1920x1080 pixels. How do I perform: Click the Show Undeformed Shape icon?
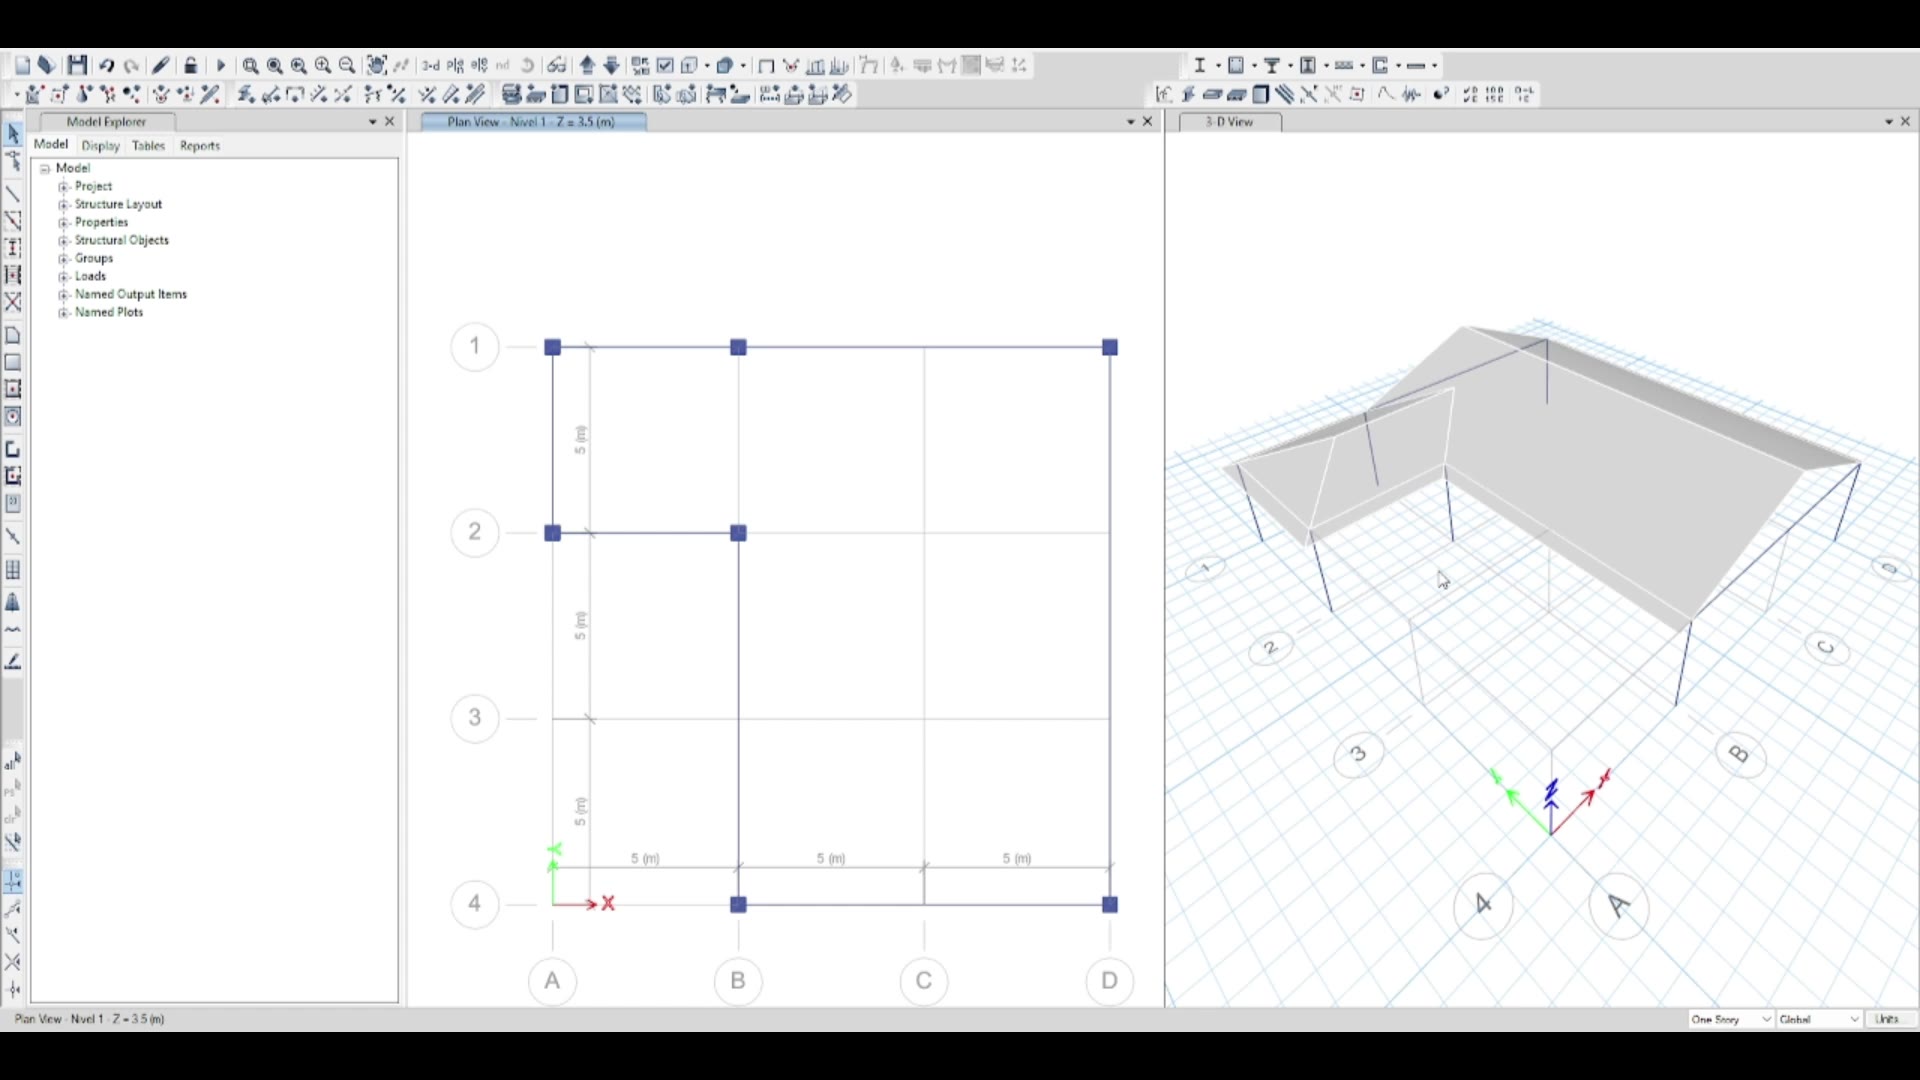(x=766, y=66)
